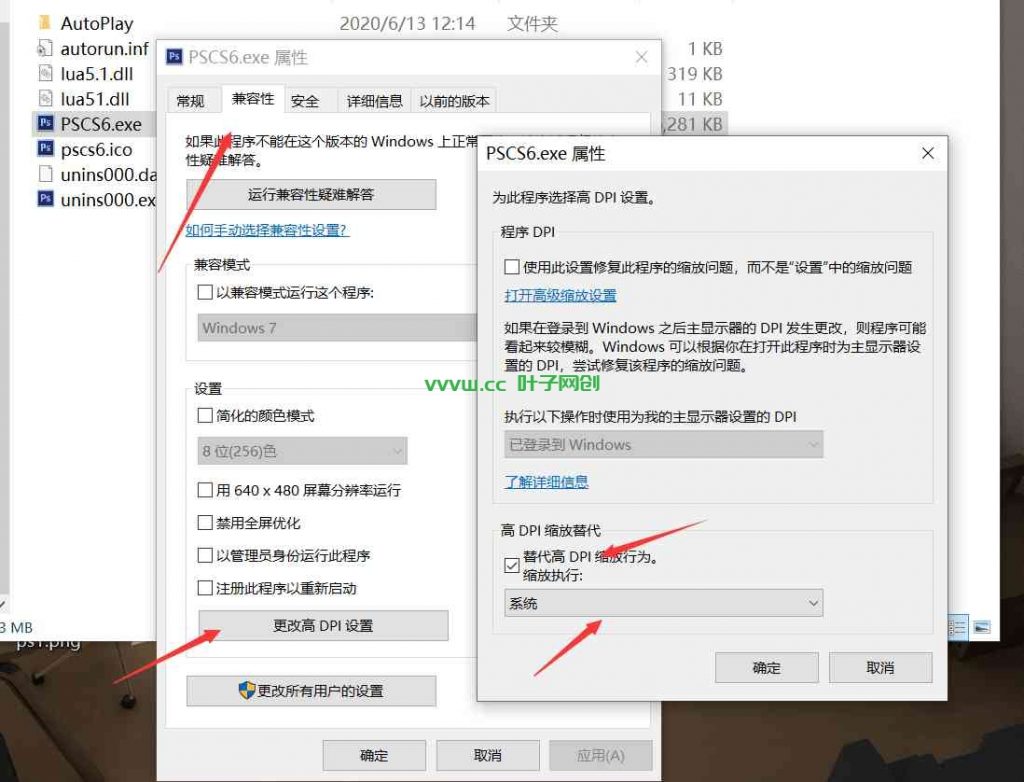The width and height of the screenshot is (1024, 782).
Task: Click the lua51.dll file icon
Action: [44, 99]
